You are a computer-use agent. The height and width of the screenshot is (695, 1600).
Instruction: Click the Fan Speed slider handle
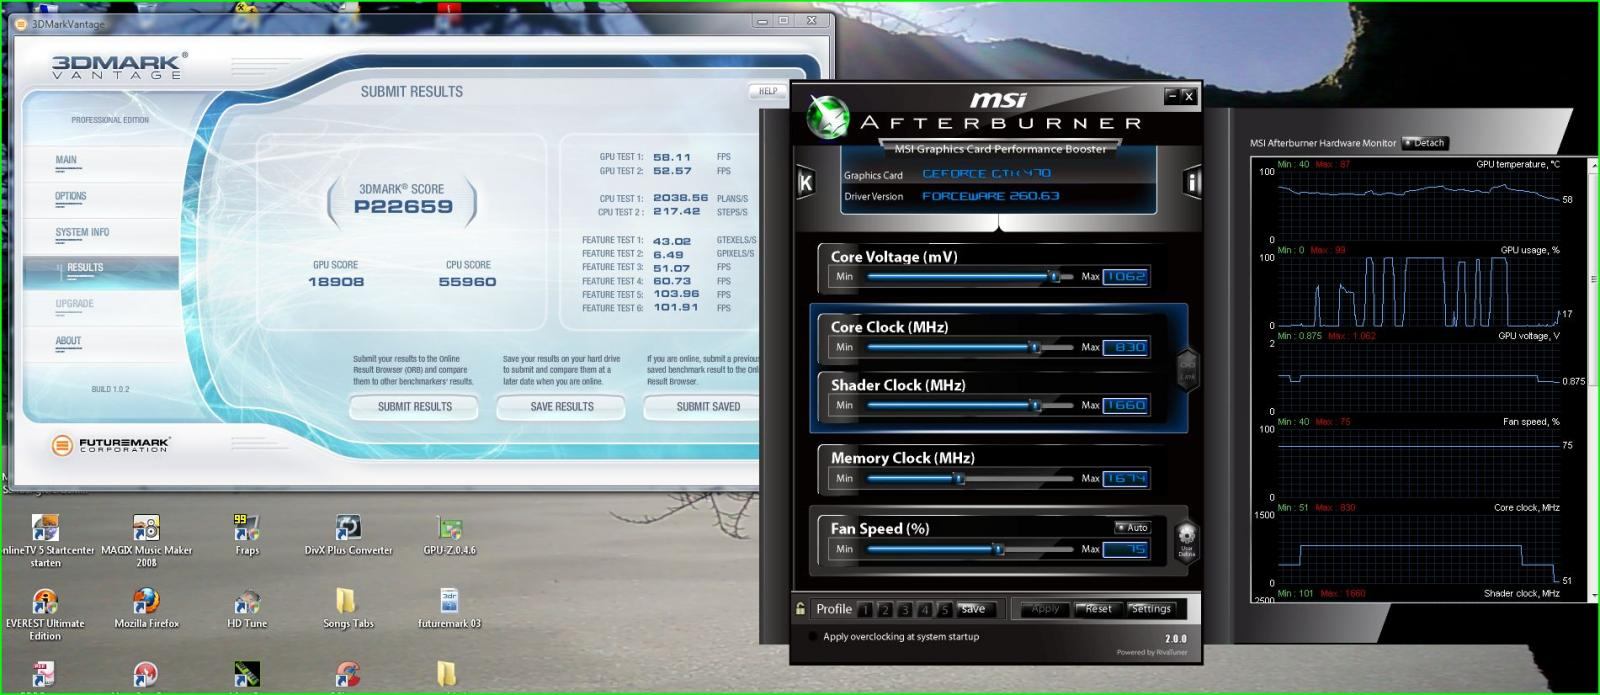tap(998, 549)
